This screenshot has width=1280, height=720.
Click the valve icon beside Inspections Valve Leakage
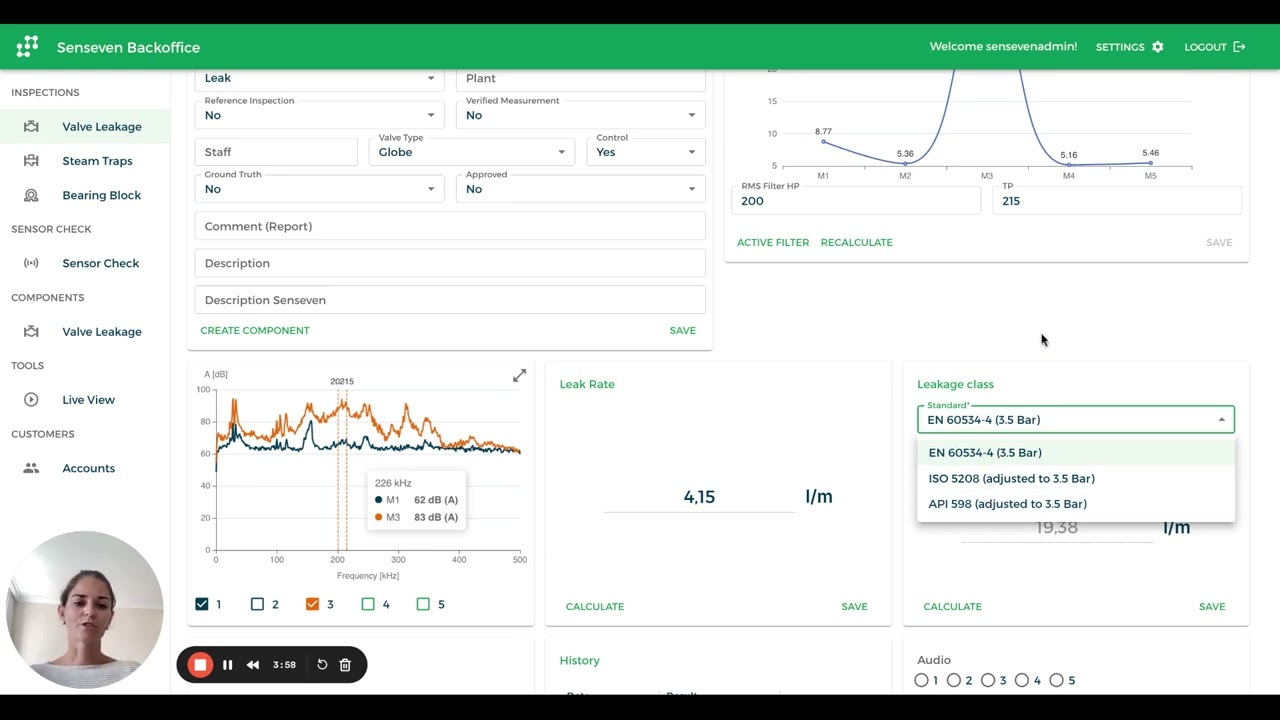tap(31, 127)
